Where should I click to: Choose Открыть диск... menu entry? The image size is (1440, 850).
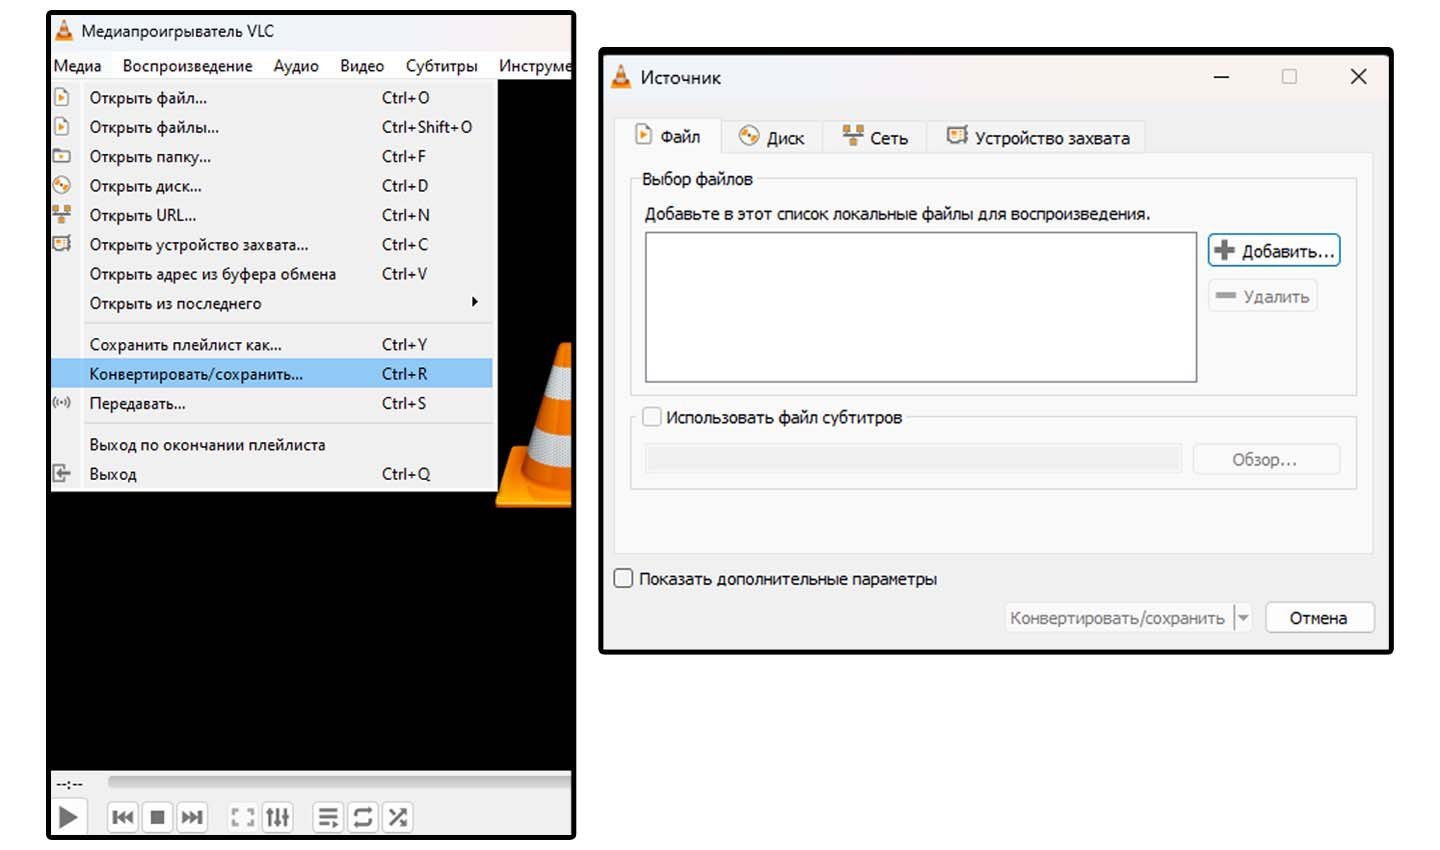pyautogui.click(x=271, y=185)
